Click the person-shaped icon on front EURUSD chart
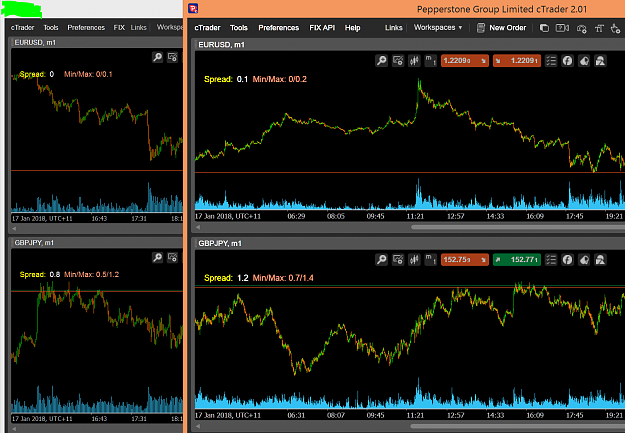Viewport: 625px width, 433px height. pyautogui.click(x=600, y=61)
